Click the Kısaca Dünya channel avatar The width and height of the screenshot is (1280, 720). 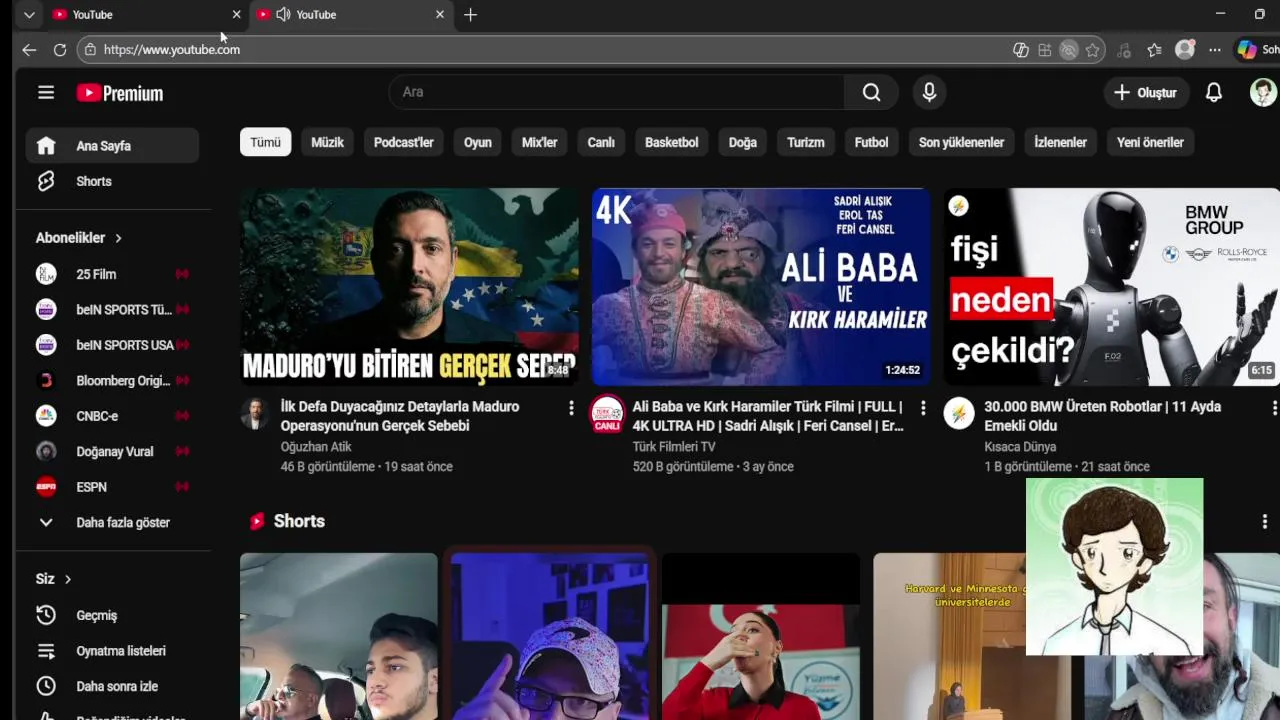click(x=958, y=413)
